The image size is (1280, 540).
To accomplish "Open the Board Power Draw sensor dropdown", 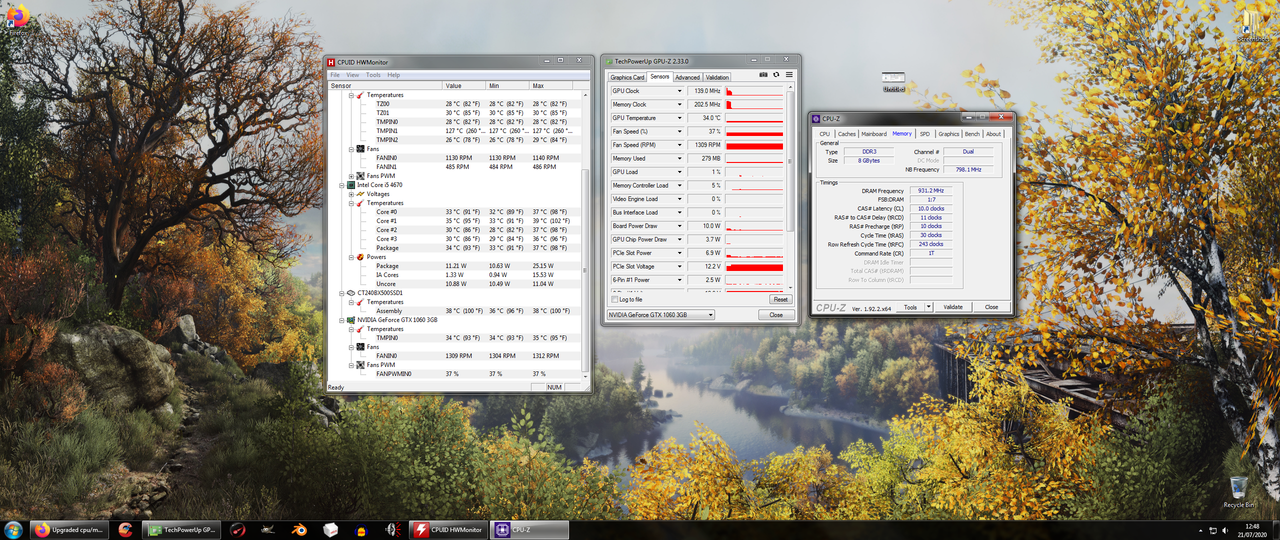I will [x=680, y=226].
